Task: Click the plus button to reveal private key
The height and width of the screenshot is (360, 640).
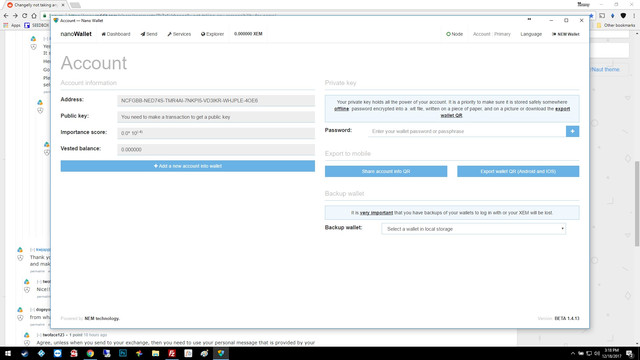Action: [572, 131]
